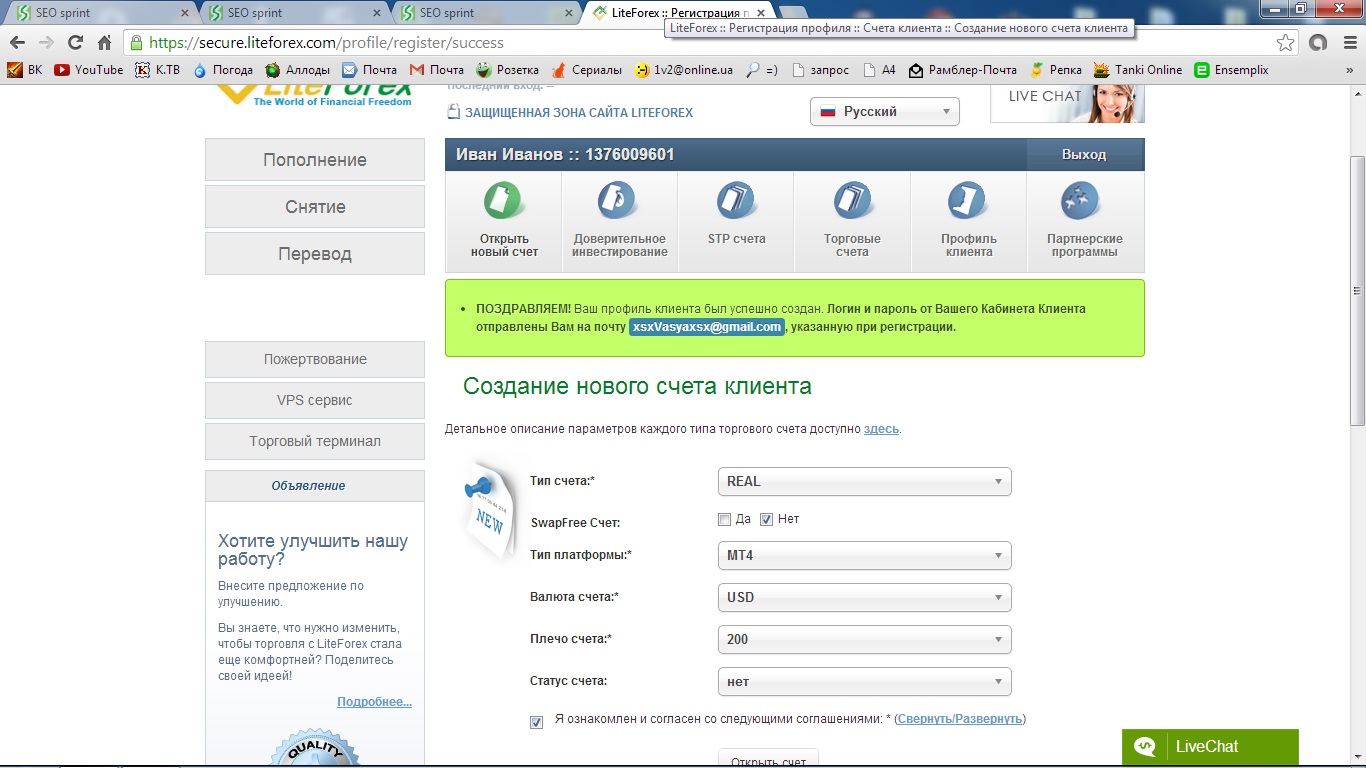Viewport: 1366px width, 768px height.
Task: Open the 'Статус счета' dropdown showing нет
Action: (865, 682)
